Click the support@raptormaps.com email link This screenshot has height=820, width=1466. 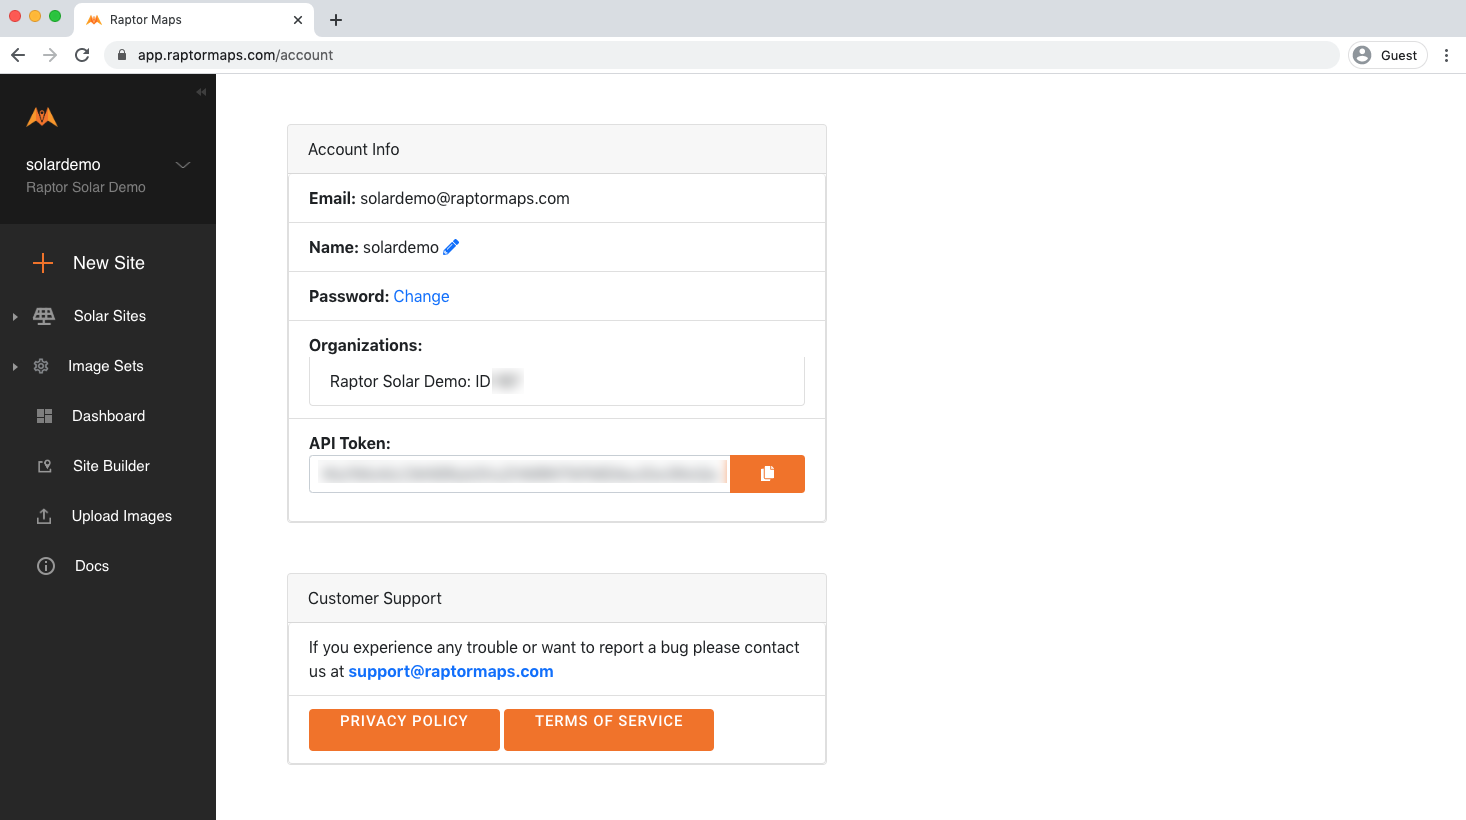click(451, 671)
